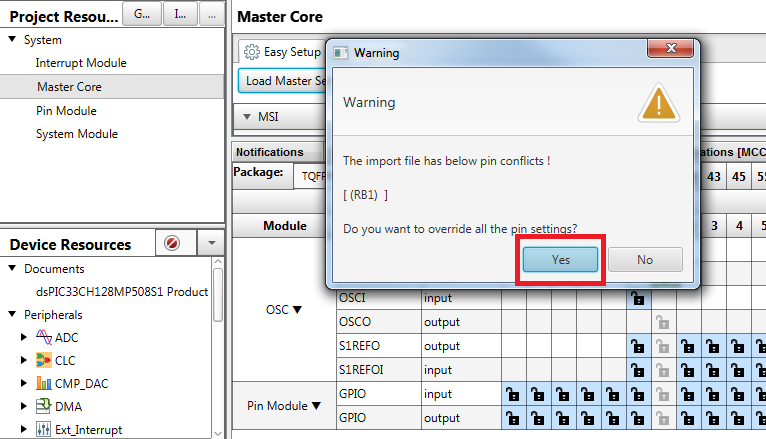Viewport: 766px width, 439px height.
Task: Click the CLC peripheral icon
Action: 44,360
